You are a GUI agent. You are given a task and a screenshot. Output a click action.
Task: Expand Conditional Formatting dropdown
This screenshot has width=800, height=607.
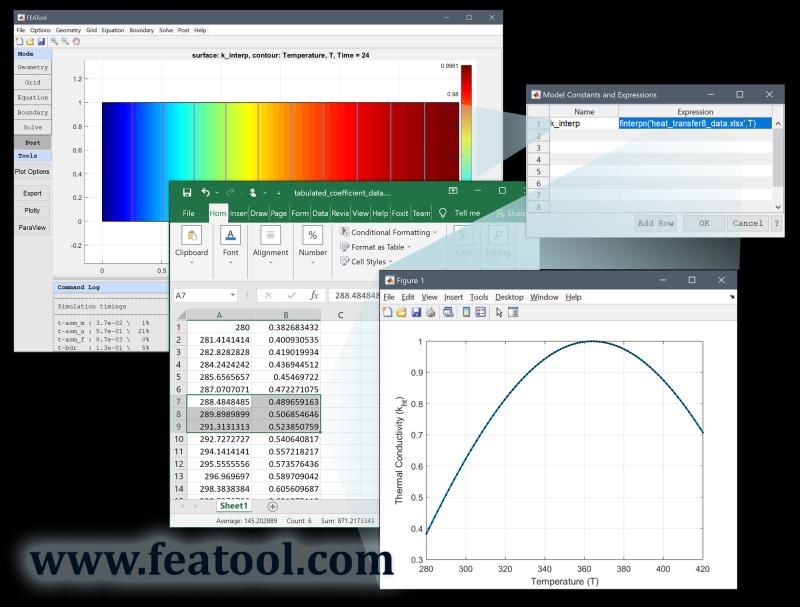[435, 233]
